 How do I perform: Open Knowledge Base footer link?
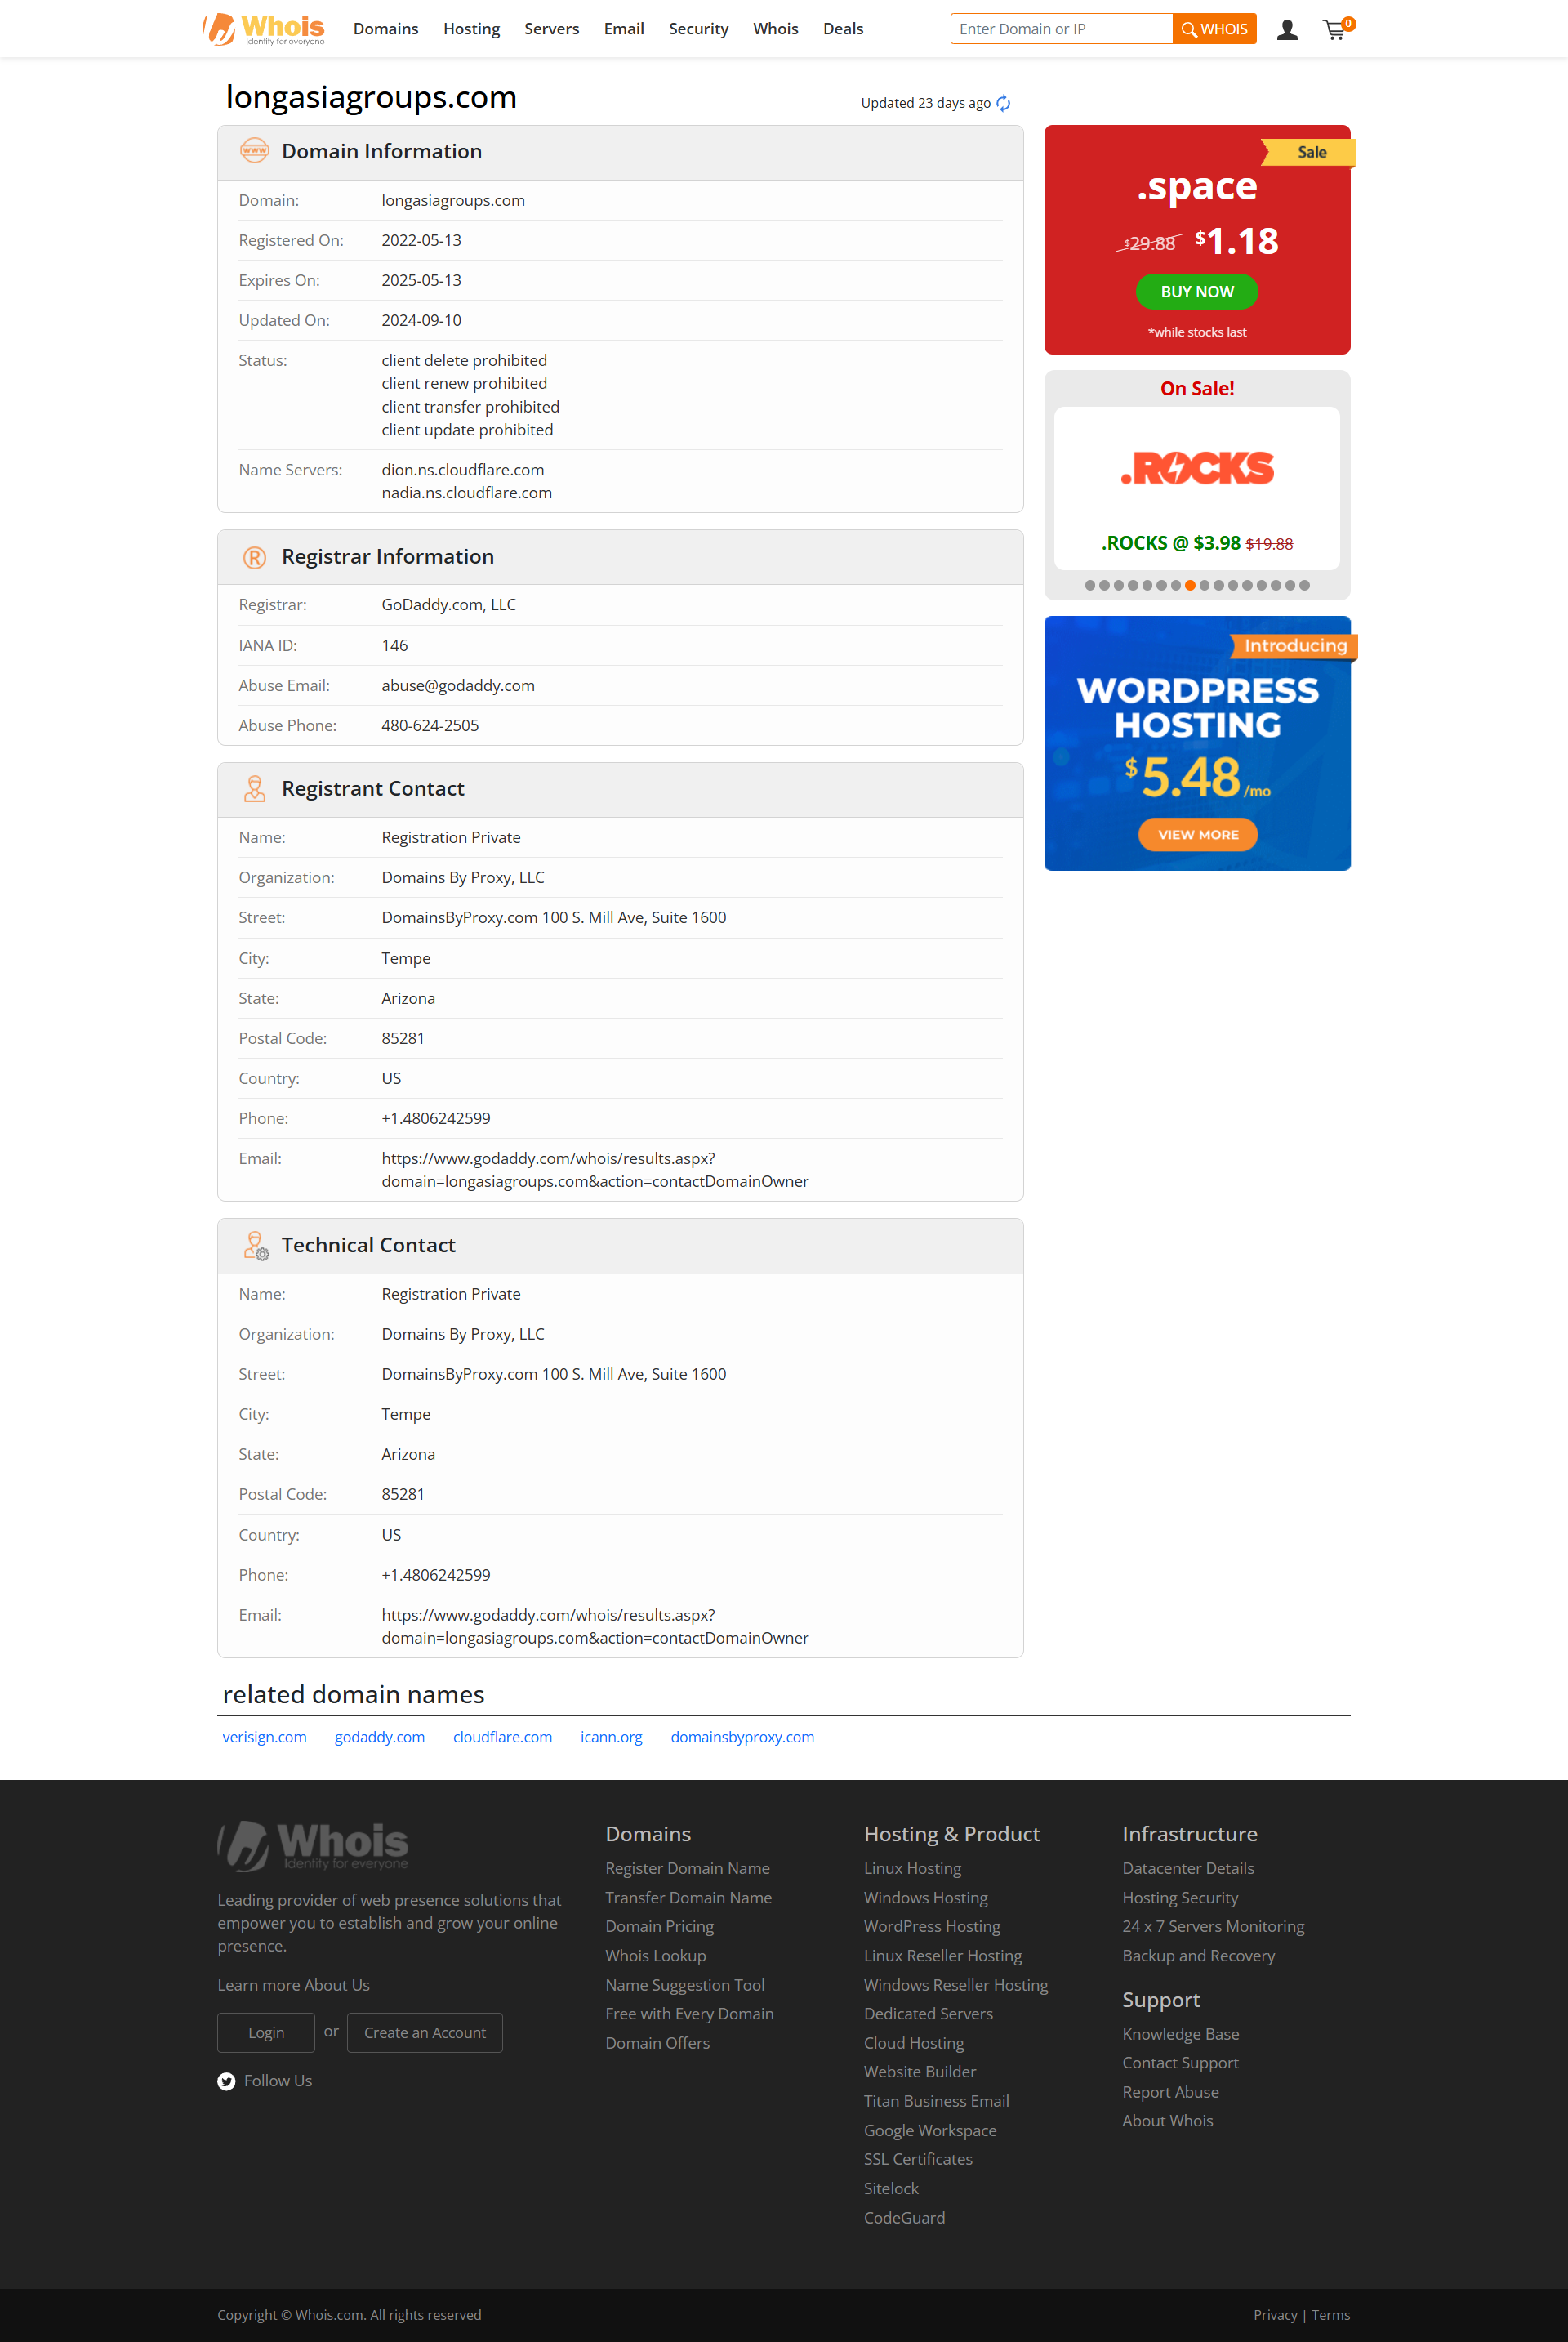(1181, 2035)
